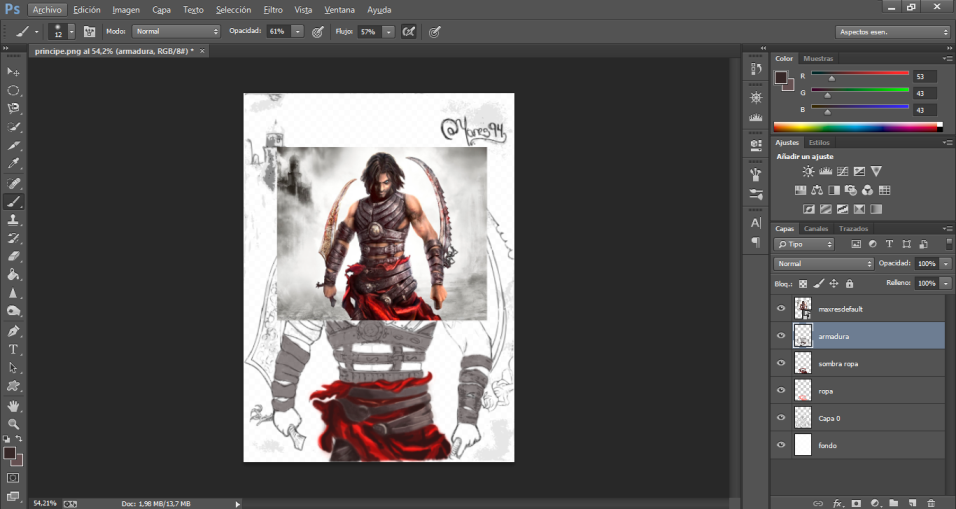956x509 pixels.
Task: Switch to the Muestras tab
Action: coord(818,59)
